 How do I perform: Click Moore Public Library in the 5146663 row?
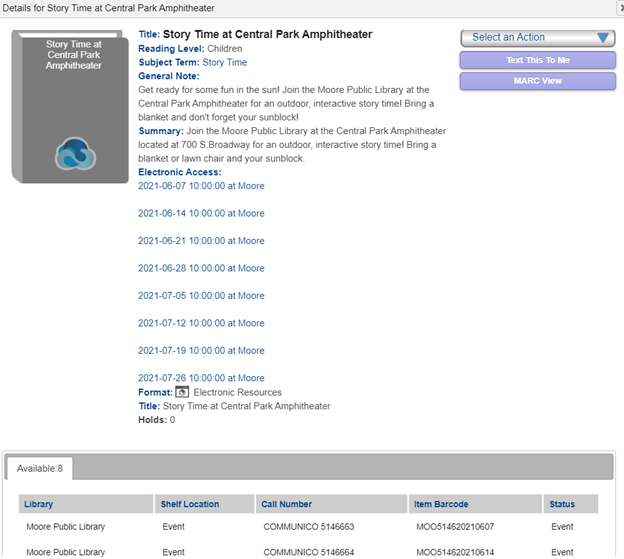[x=66, y=527]
